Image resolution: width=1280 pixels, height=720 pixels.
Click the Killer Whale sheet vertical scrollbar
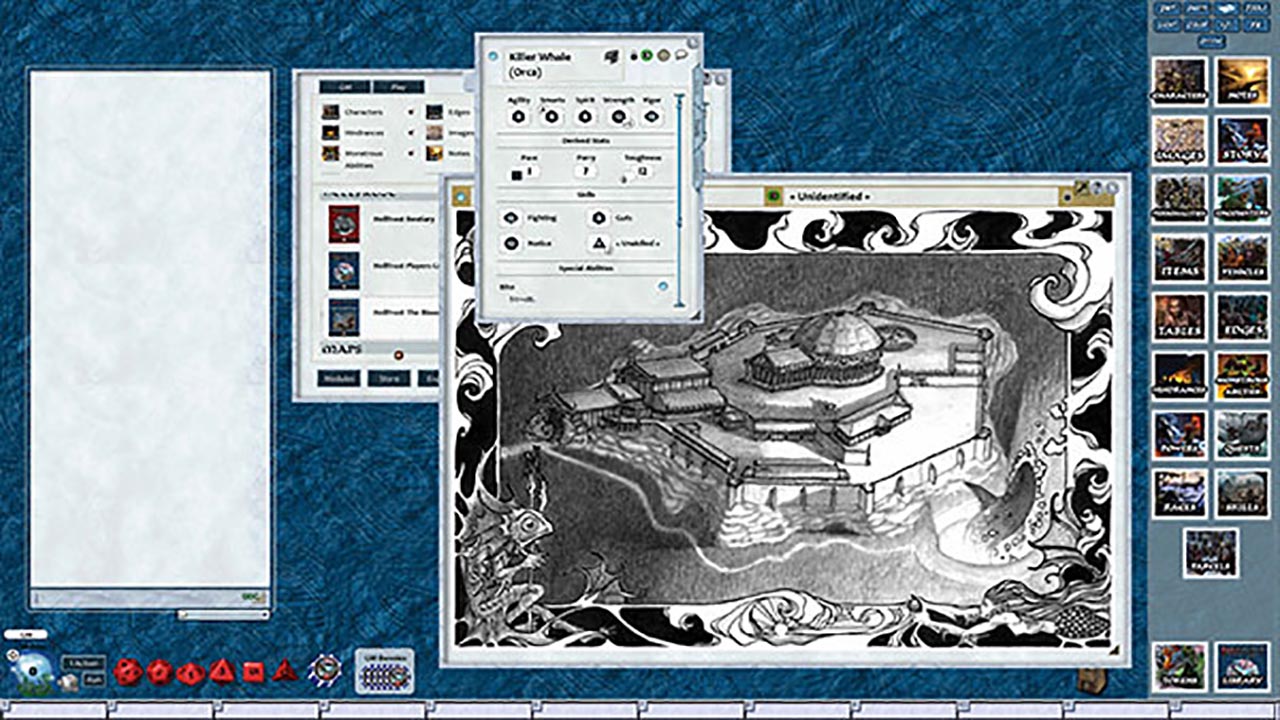(680, 200)
